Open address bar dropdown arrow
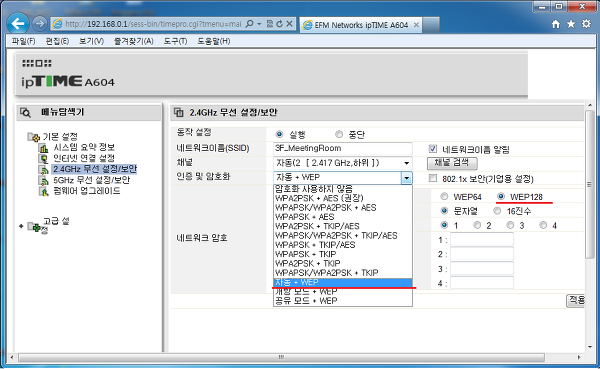The image size is (600, 369). pos(259,24)
